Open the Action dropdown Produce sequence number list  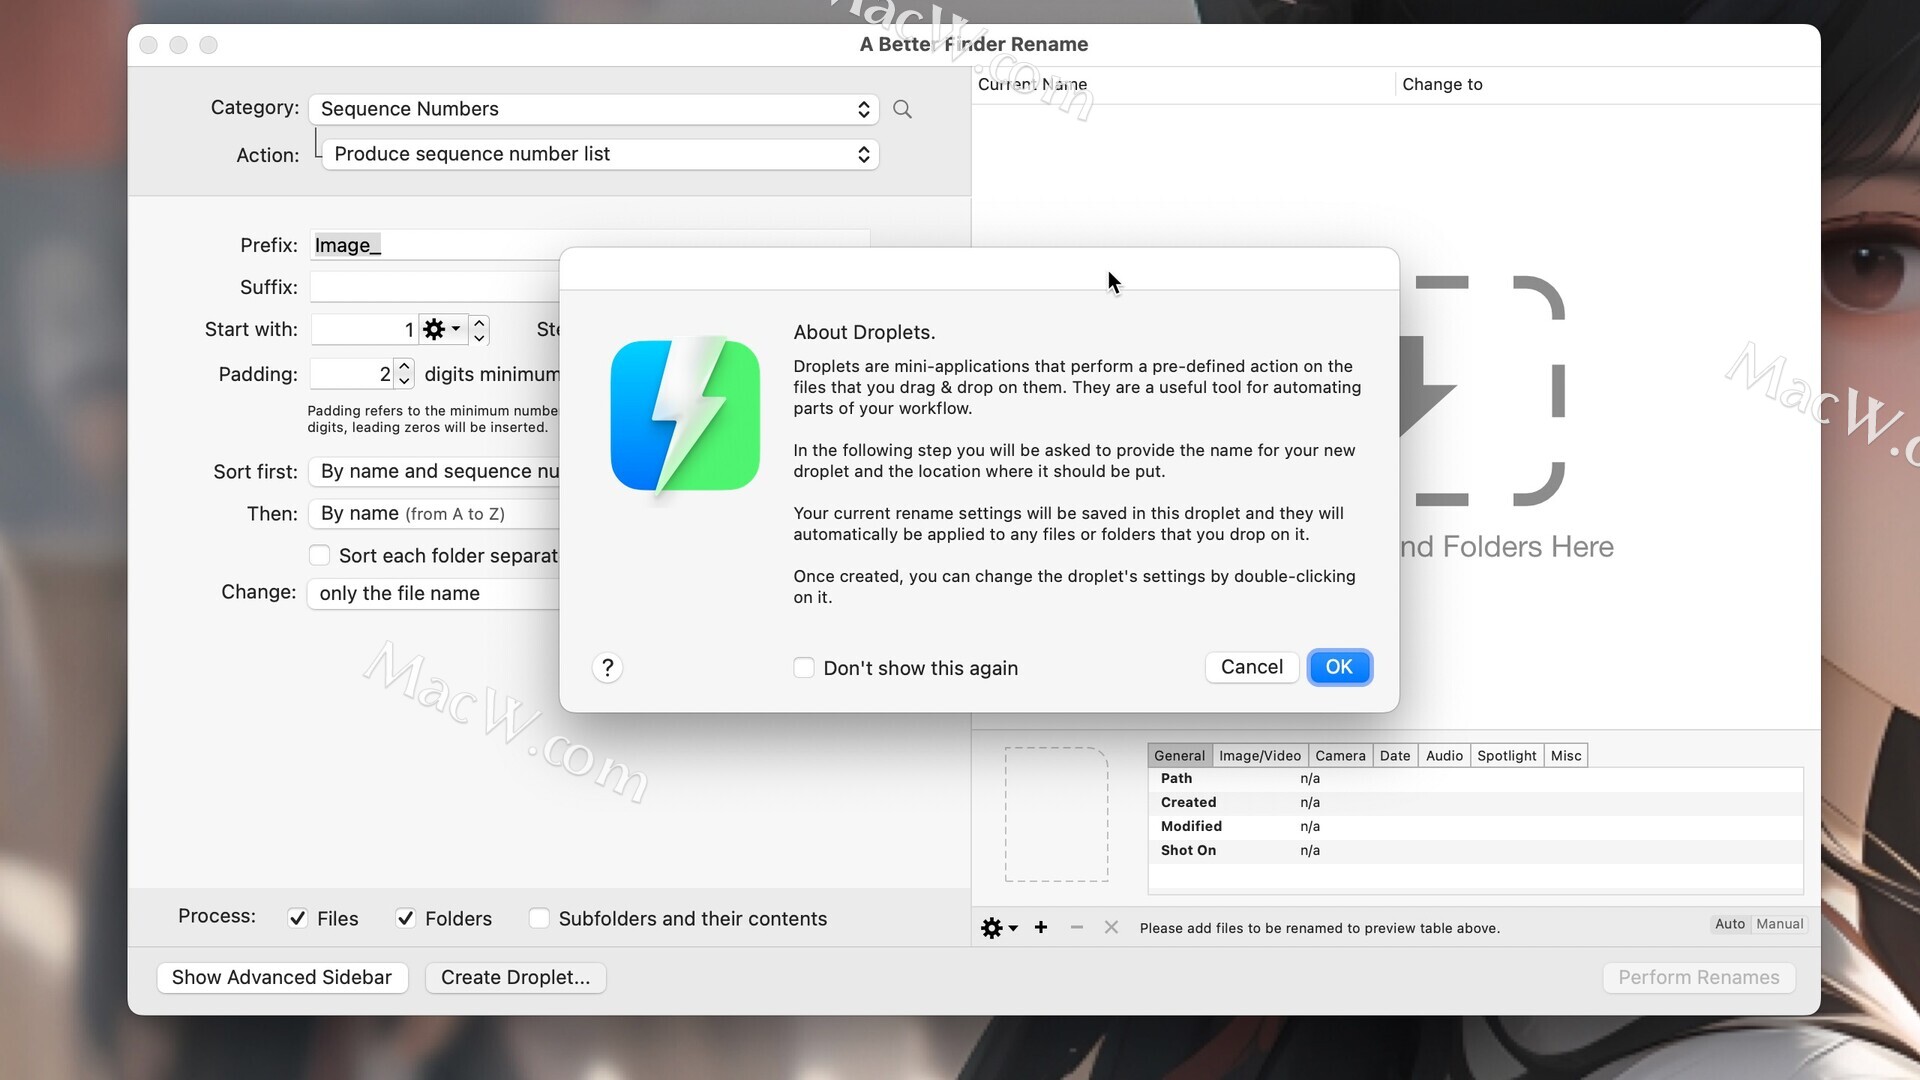[x=600, y=154]
